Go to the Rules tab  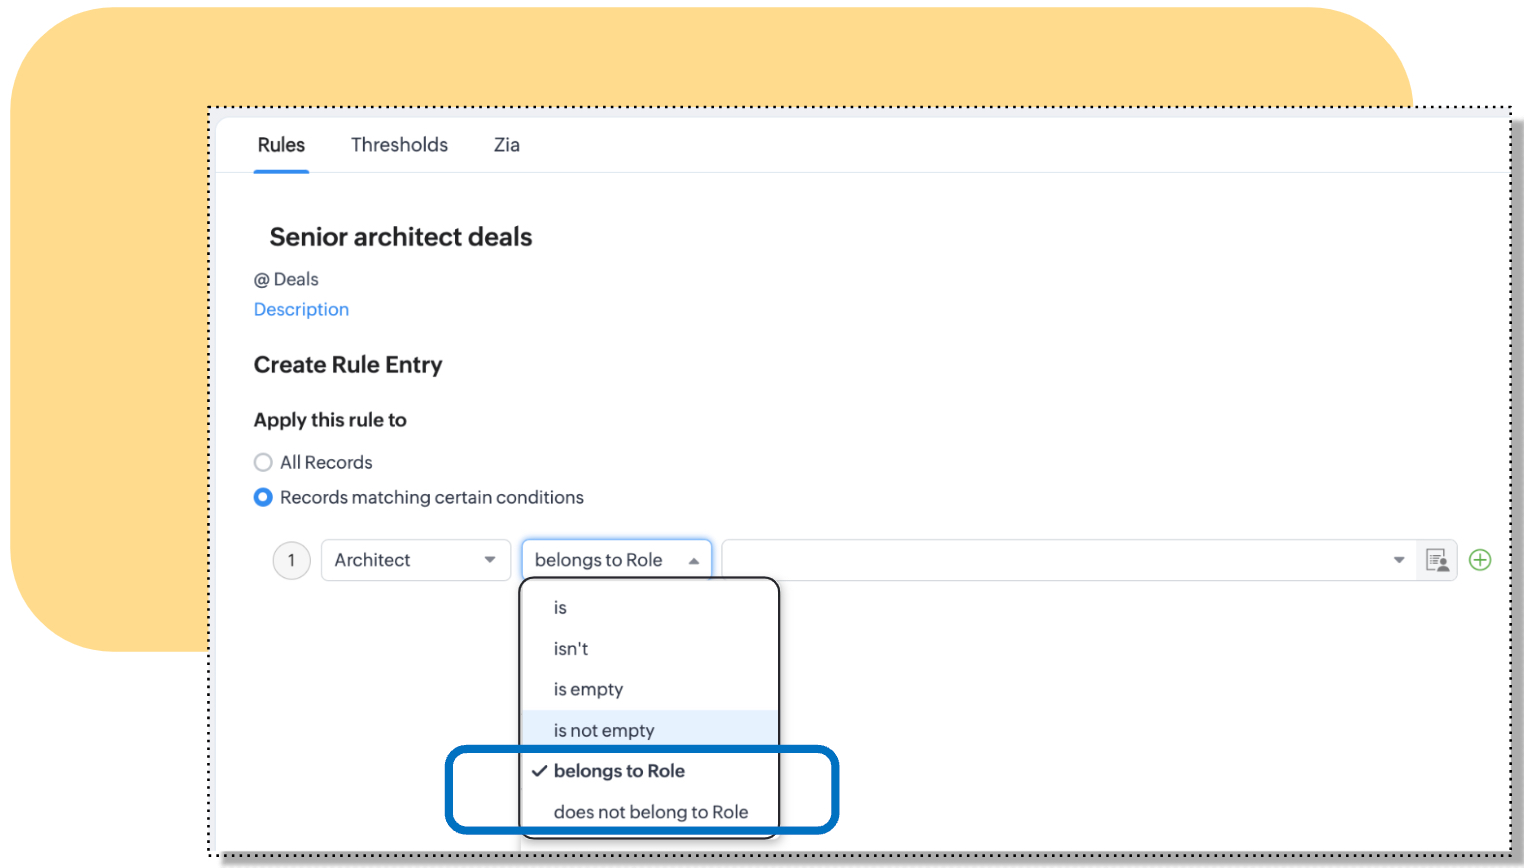point(281,145)
